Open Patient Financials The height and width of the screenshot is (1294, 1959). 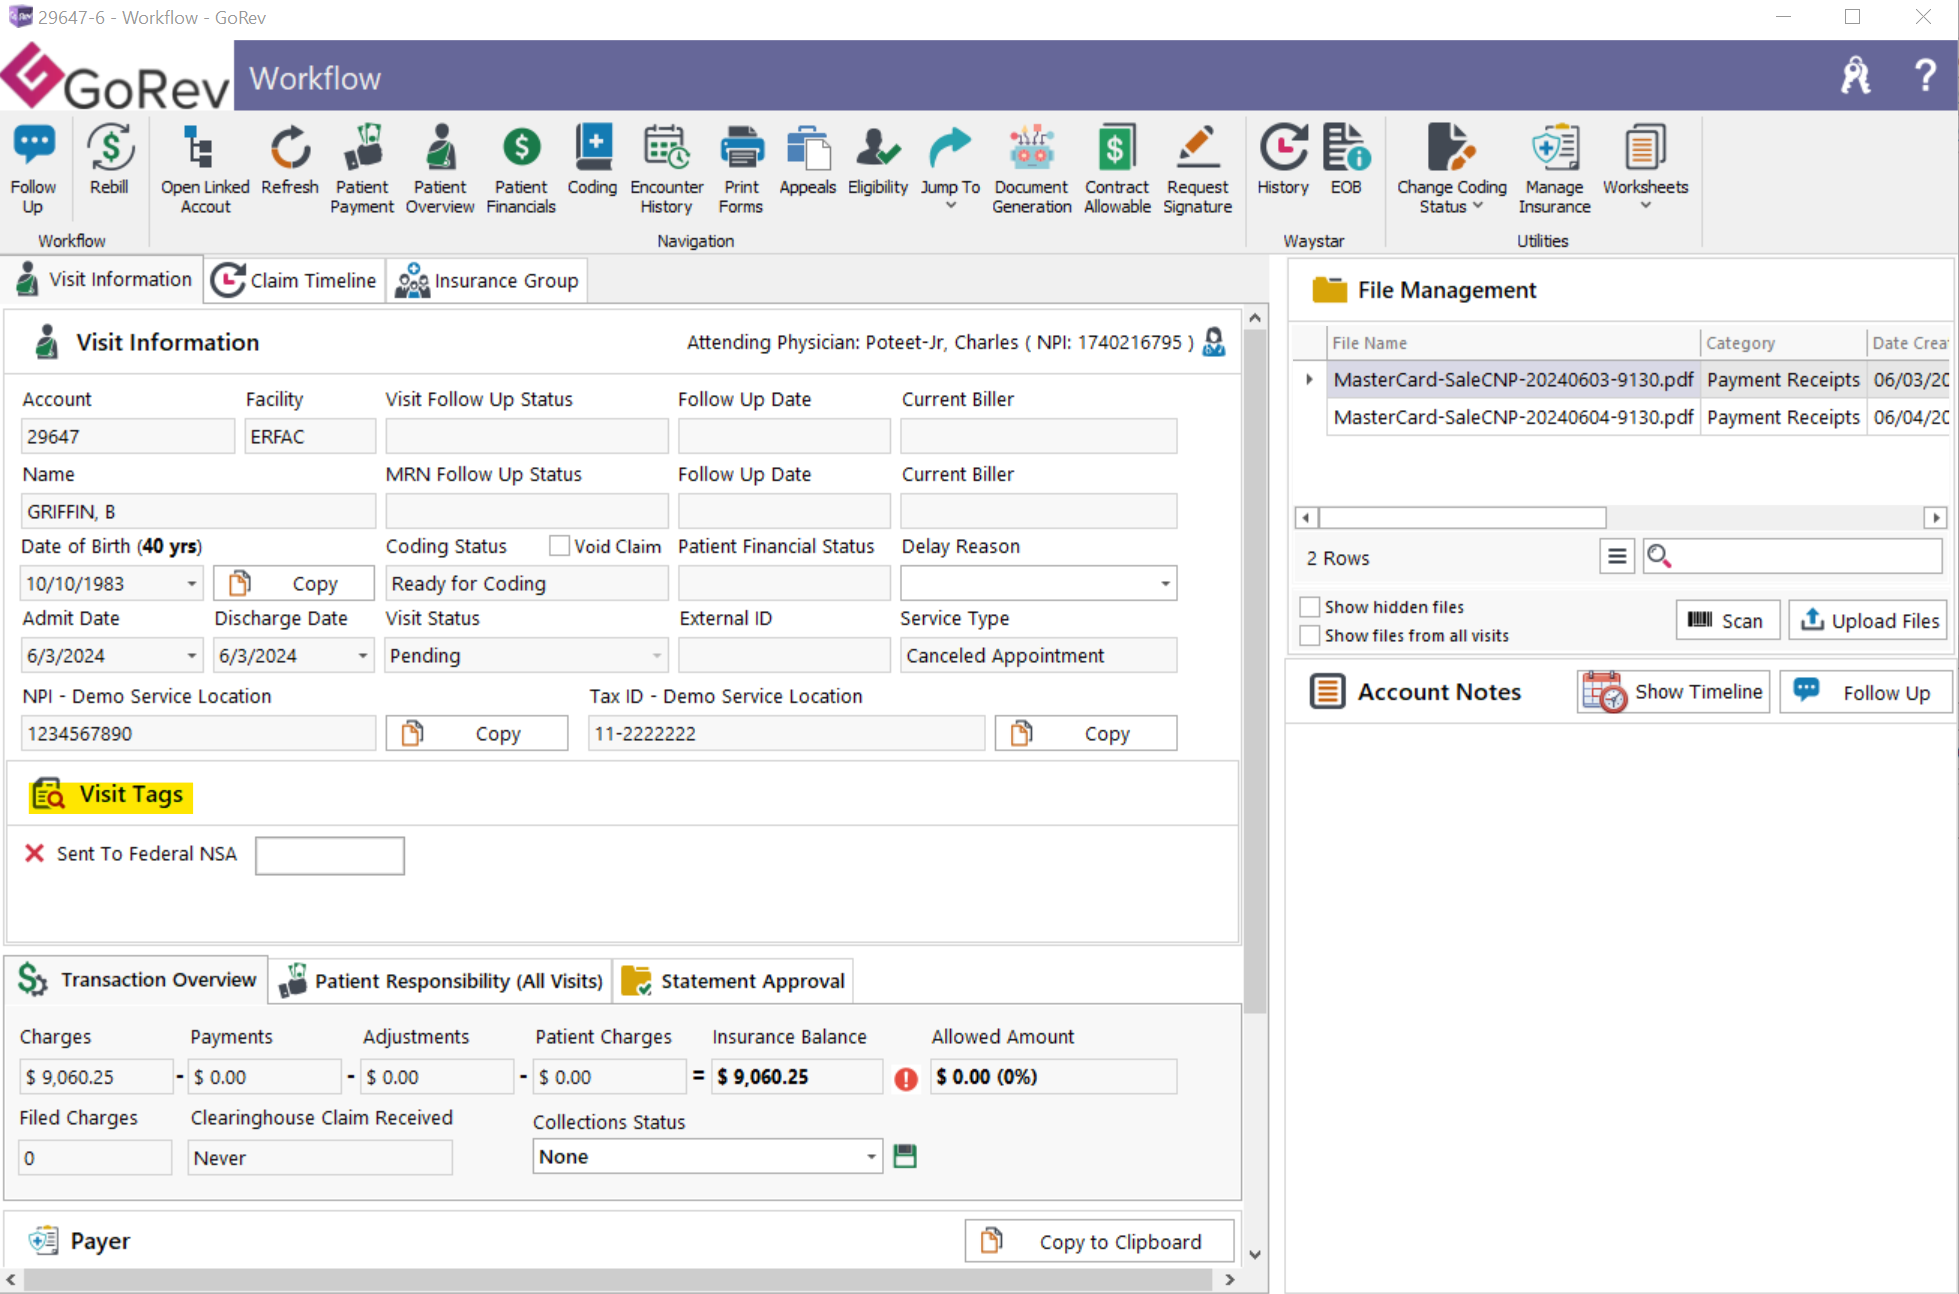(521, 168)
